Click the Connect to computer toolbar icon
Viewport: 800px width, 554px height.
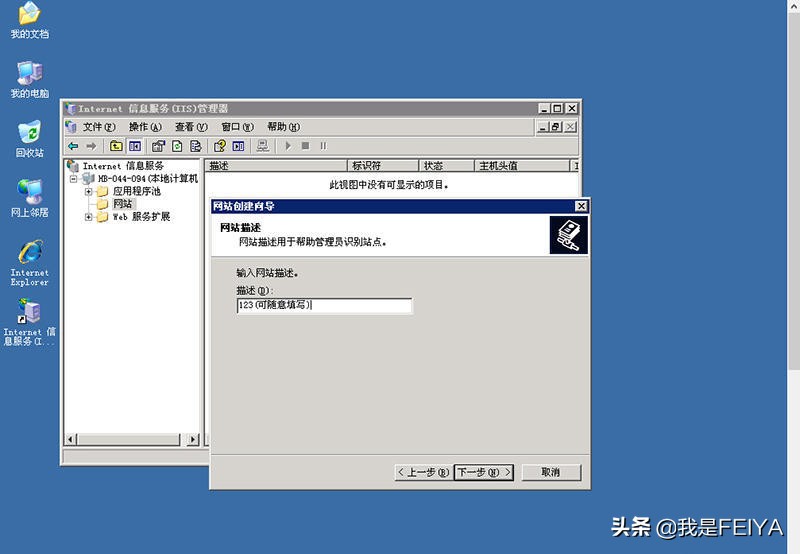(263, 146)
